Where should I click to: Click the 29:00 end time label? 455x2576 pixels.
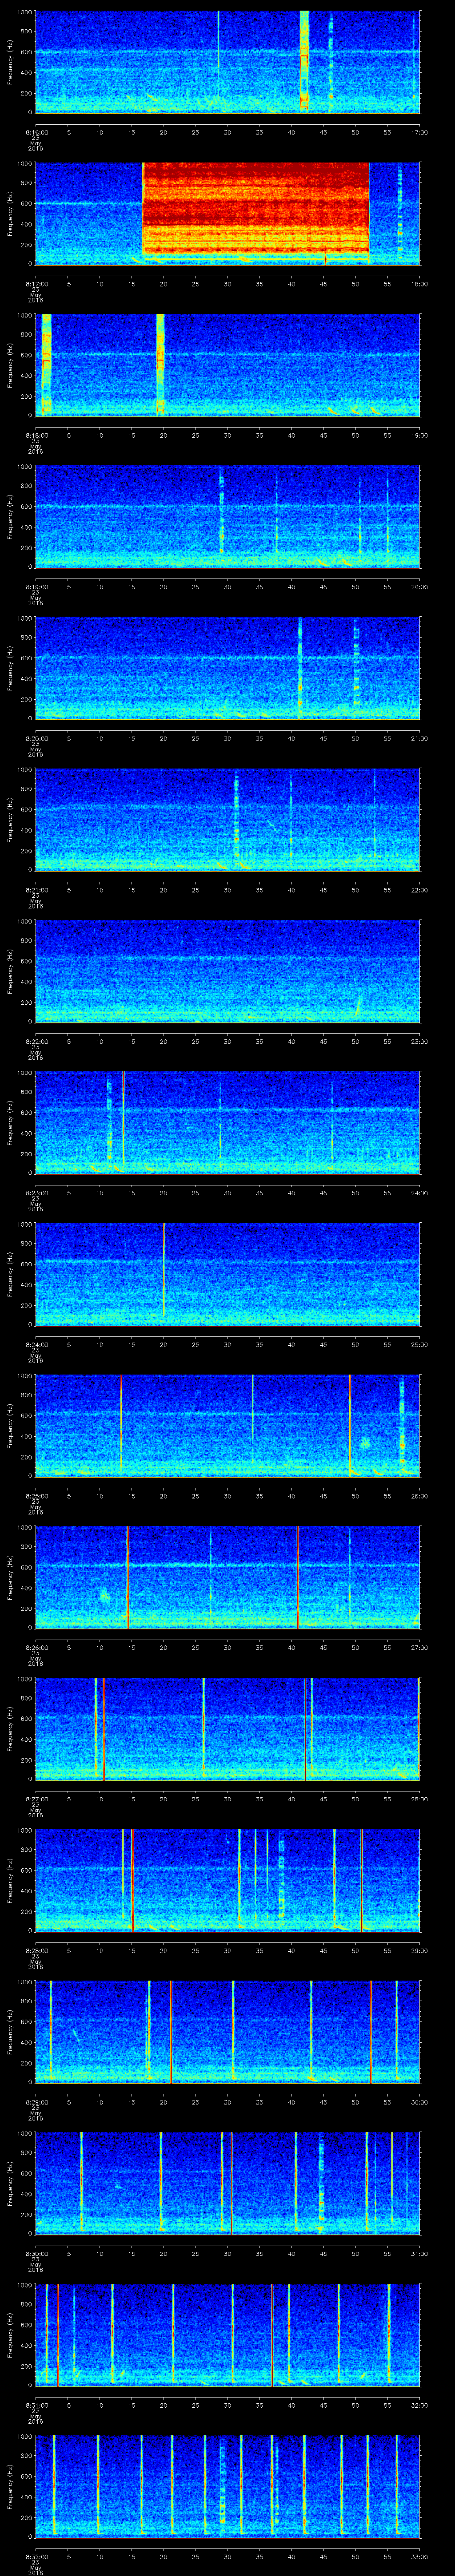click(x=419, y=1951)
